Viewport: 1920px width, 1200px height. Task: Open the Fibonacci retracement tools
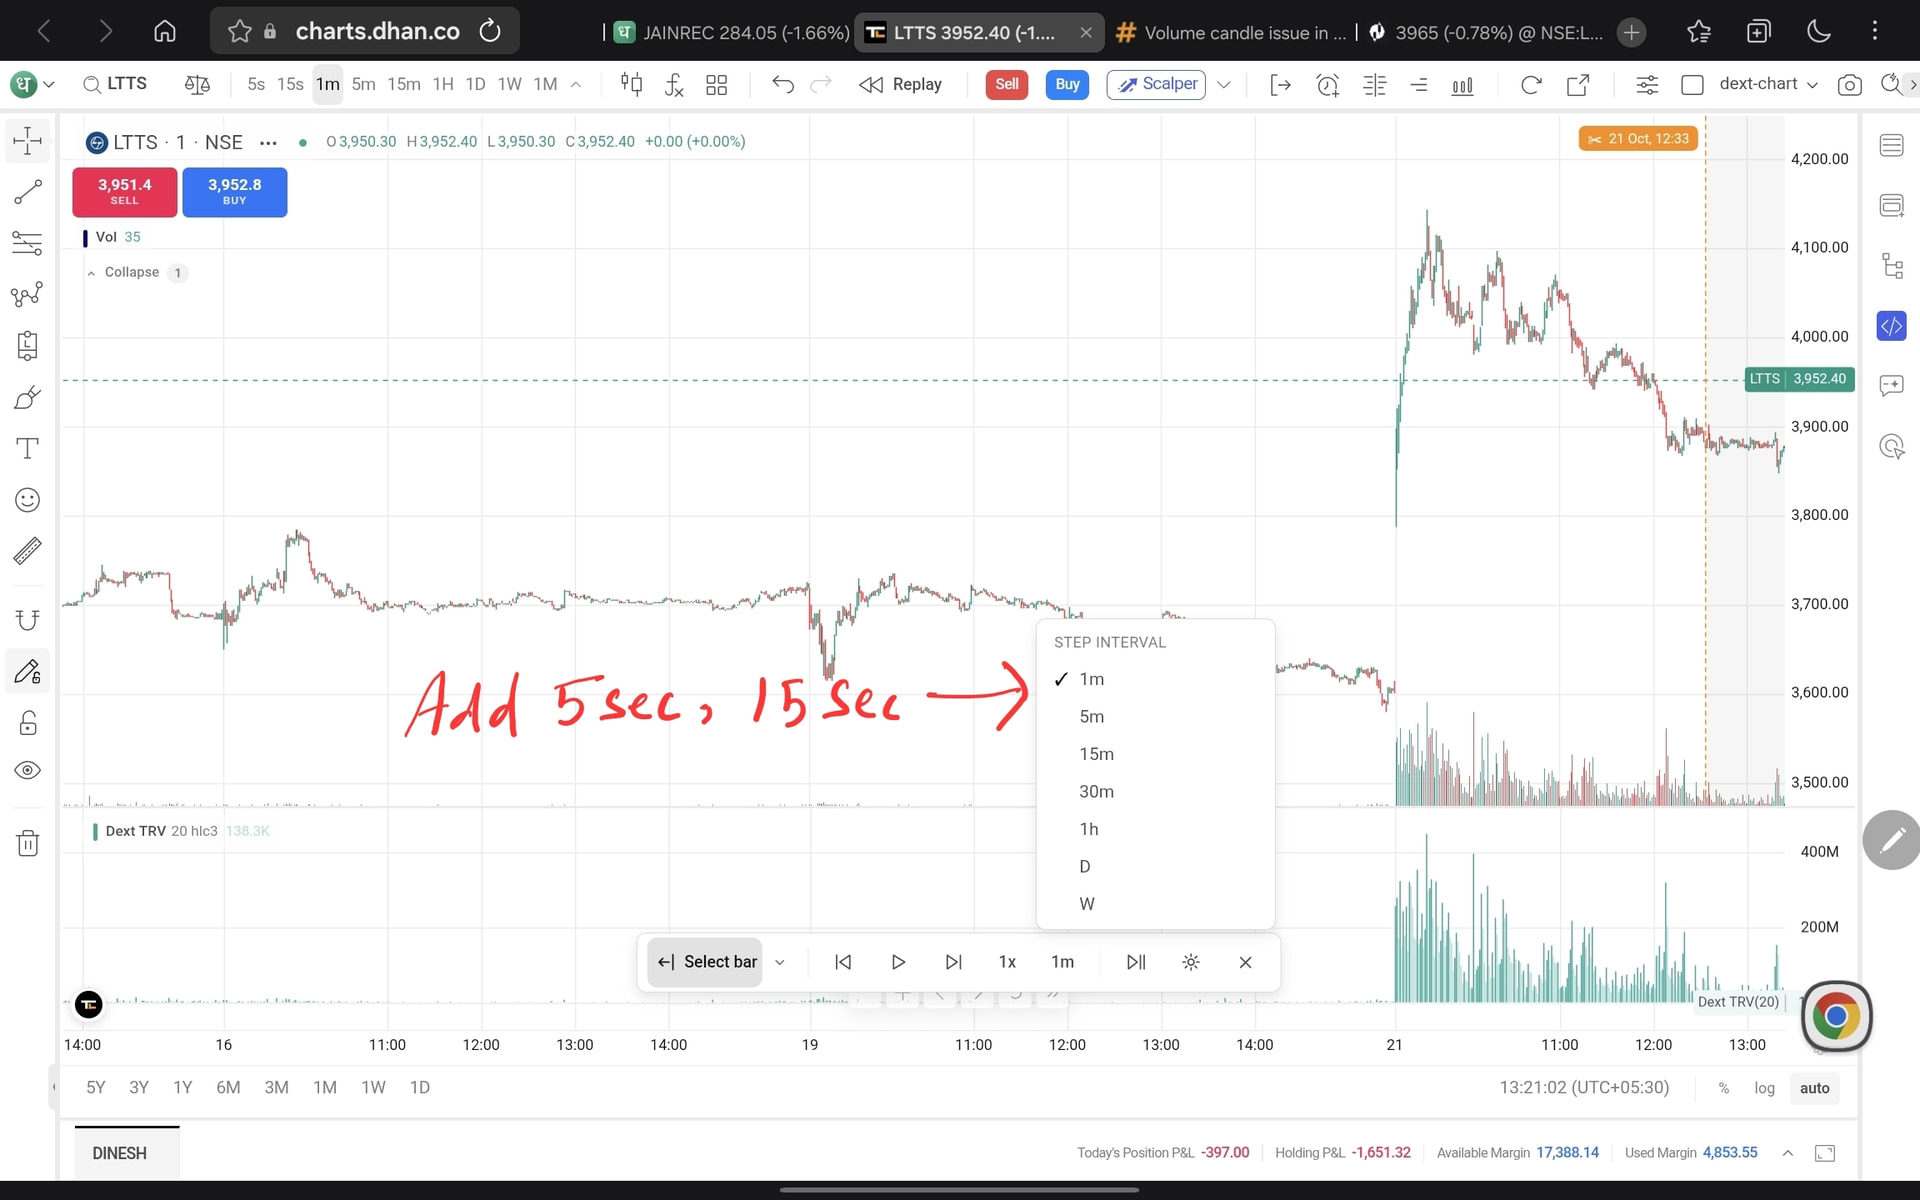point(28,243)
